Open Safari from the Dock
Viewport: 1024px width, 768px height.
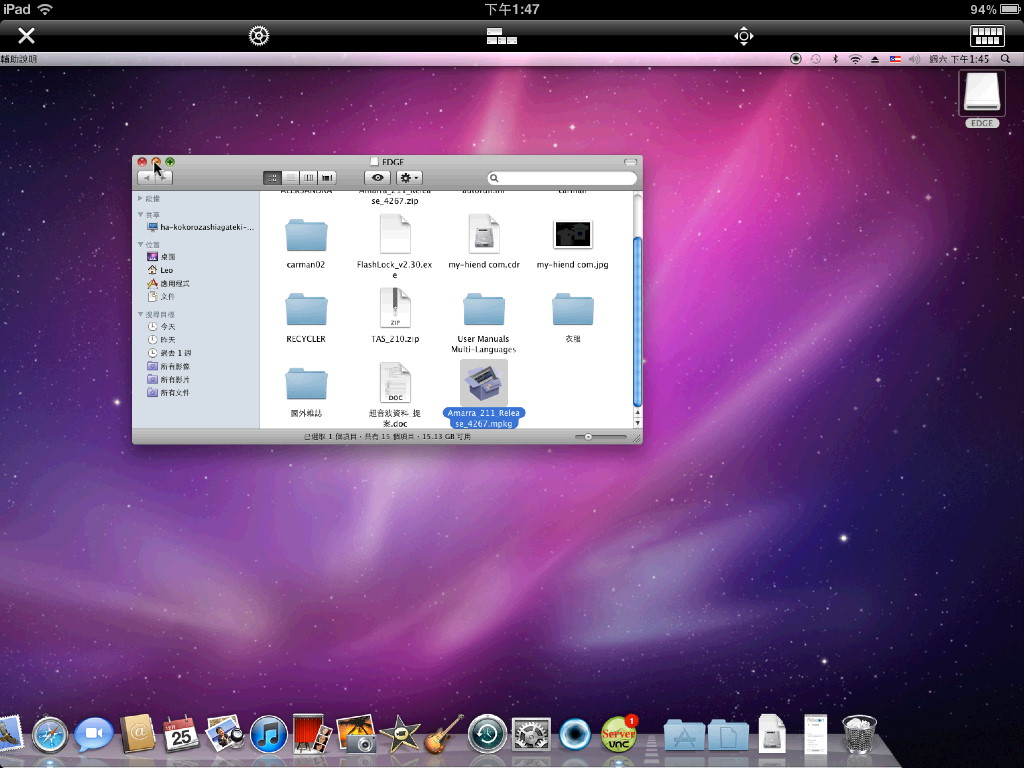point(50,735)
